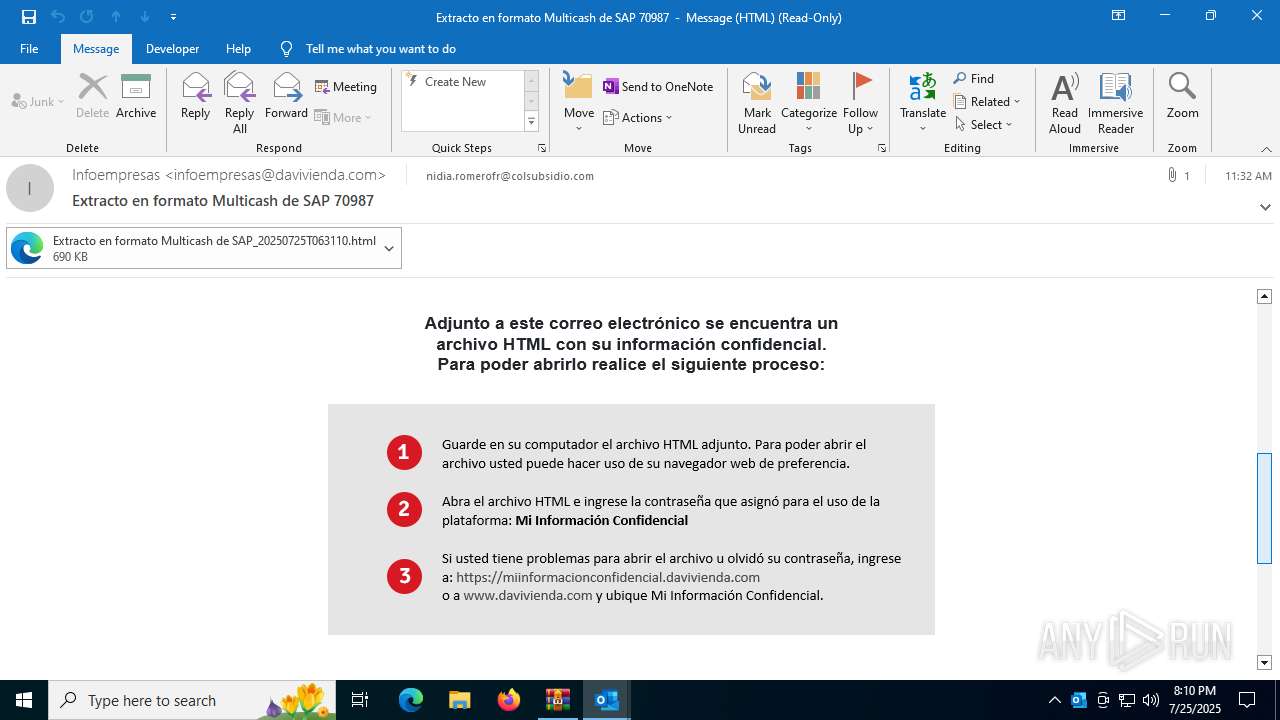Save the message using the floppy disk icon

pos(28,17)
